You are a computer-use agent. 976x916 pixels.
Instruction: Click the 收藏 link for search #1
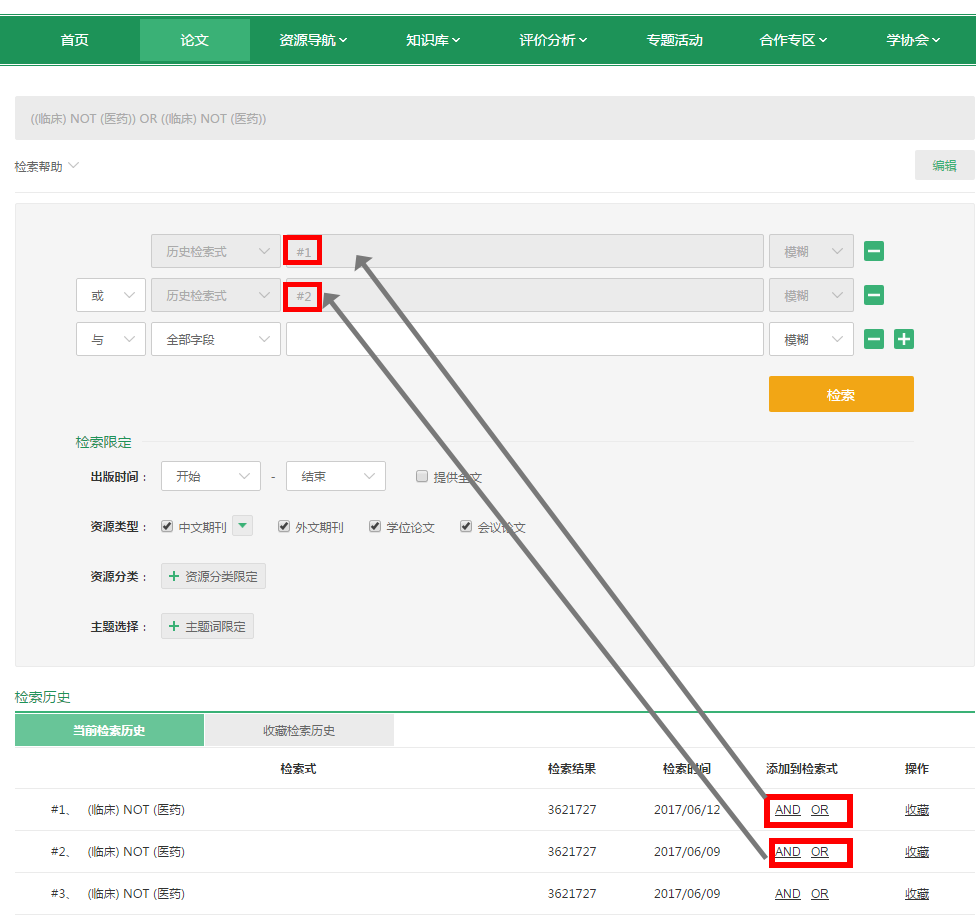916,810
